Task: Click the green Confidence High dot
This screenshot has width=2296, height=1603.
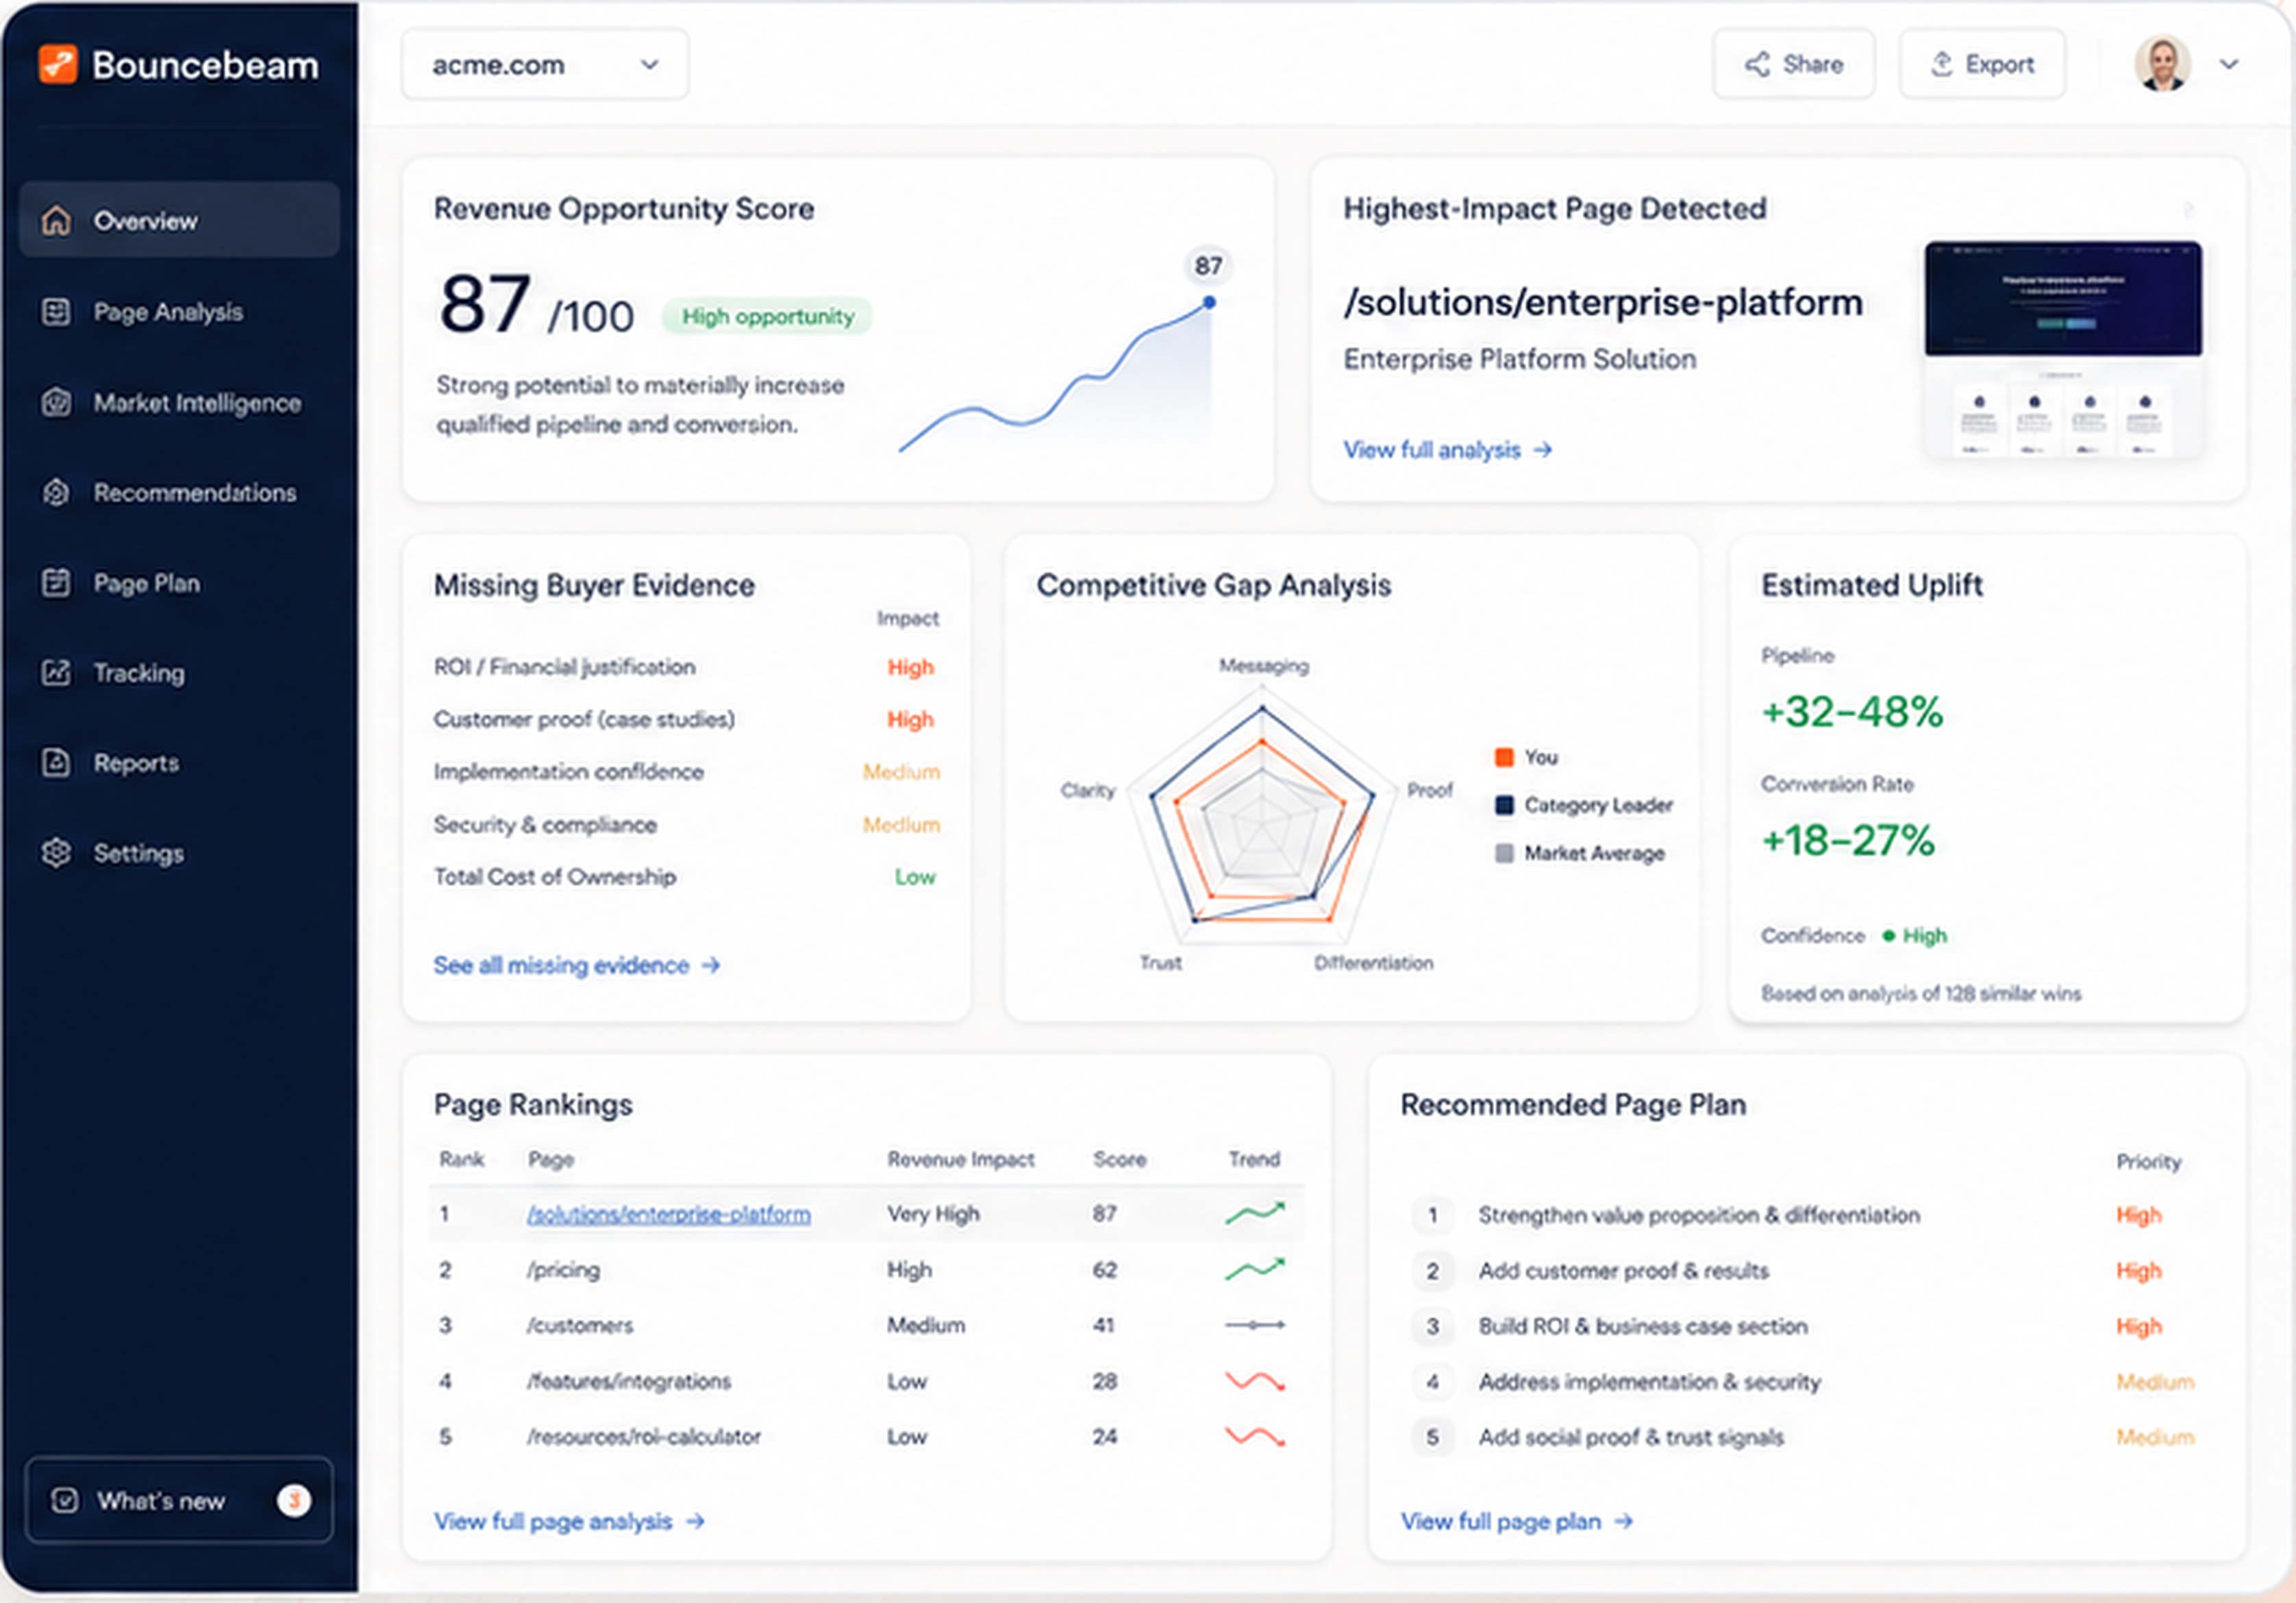Action: pos(1889,936)
